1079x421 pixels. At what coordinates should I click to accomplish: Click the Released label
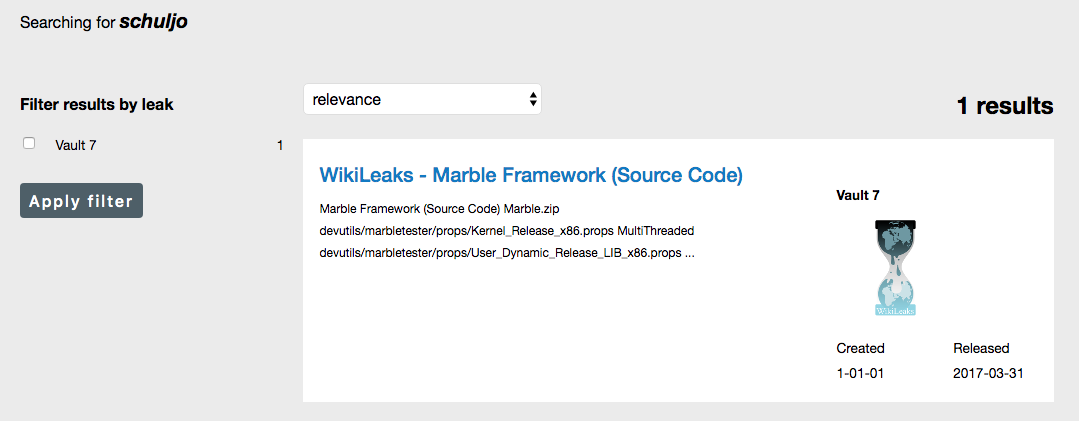981,348
